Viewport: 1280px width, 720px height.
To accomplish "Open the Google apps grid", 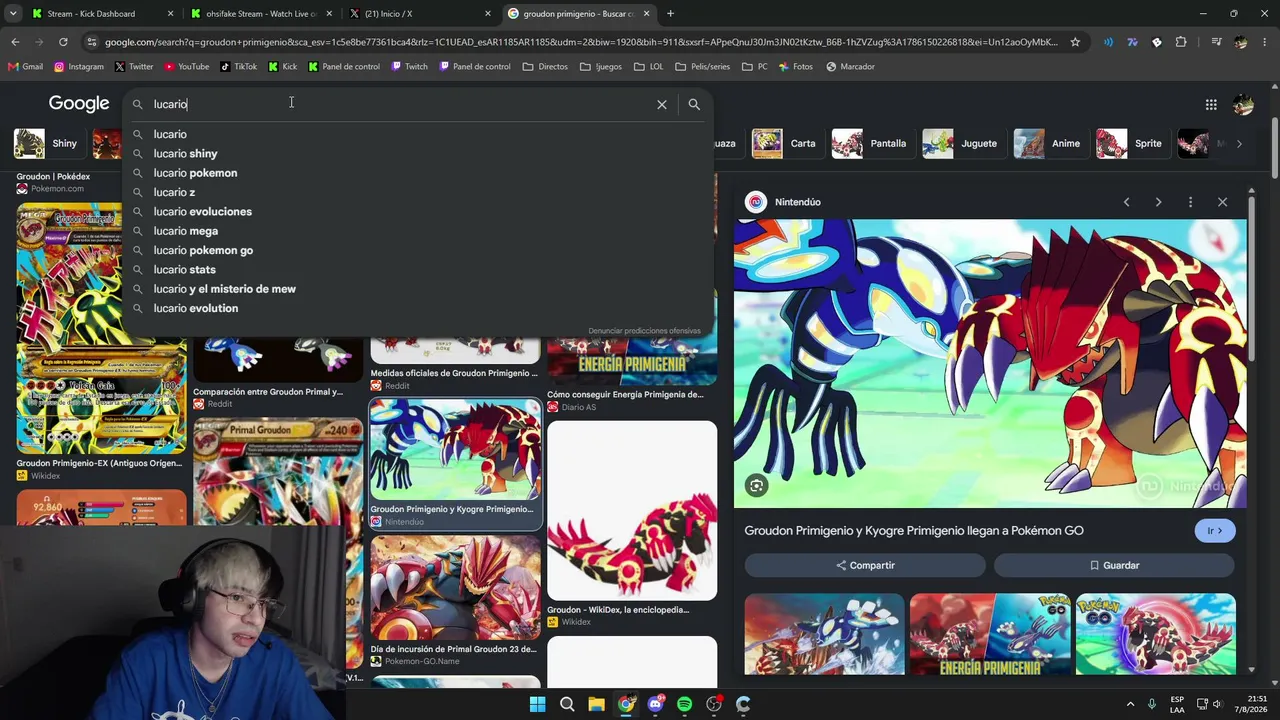I will (1211, 104).
